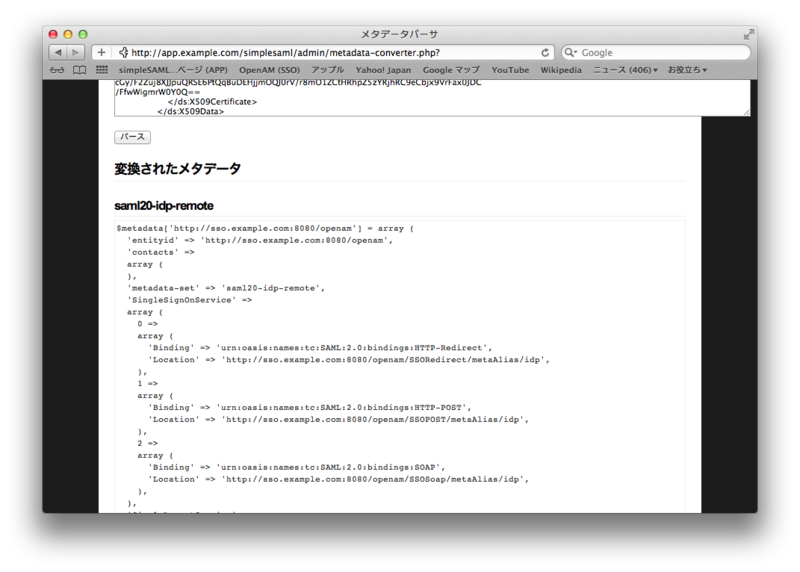Minimize the window with yellow button
800x572 pixels.
(68, 34)
